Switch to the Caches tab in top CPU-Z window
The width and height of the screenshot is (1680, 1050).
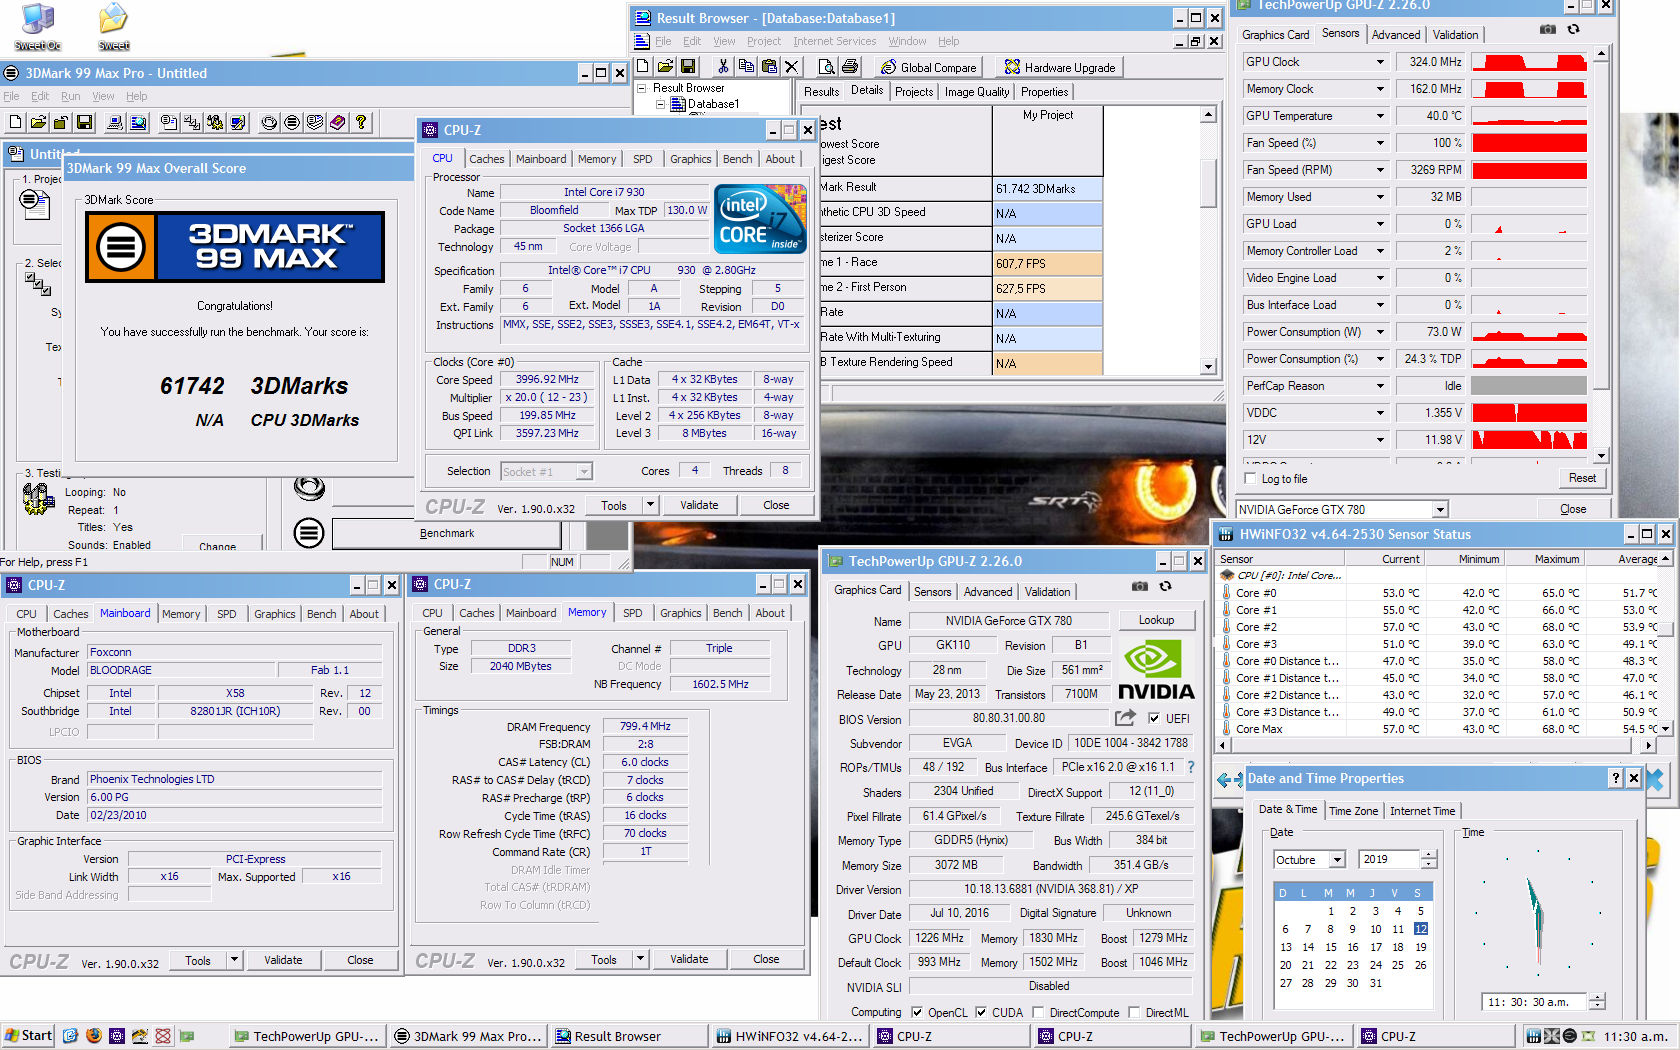coord(486,159)
